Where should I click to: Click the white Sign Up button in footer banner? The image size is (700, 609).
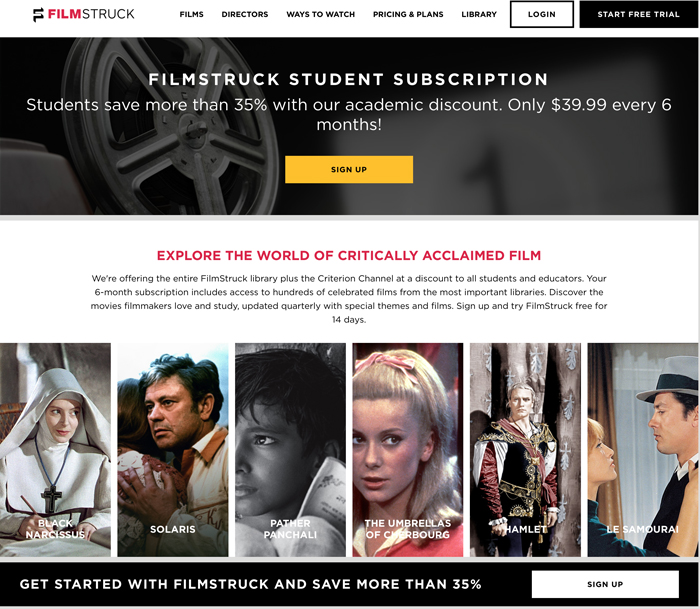(605, 584)
